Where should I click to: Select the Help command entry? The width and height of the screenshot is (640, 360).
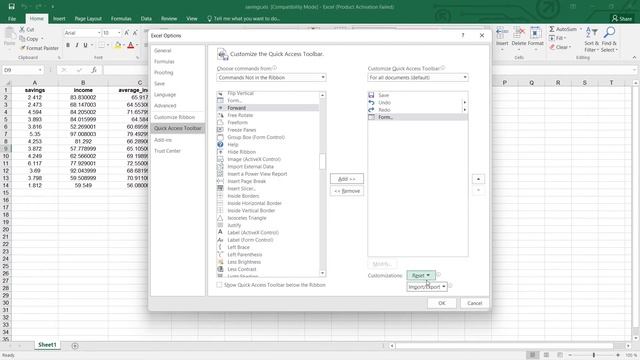pos(268,144)
